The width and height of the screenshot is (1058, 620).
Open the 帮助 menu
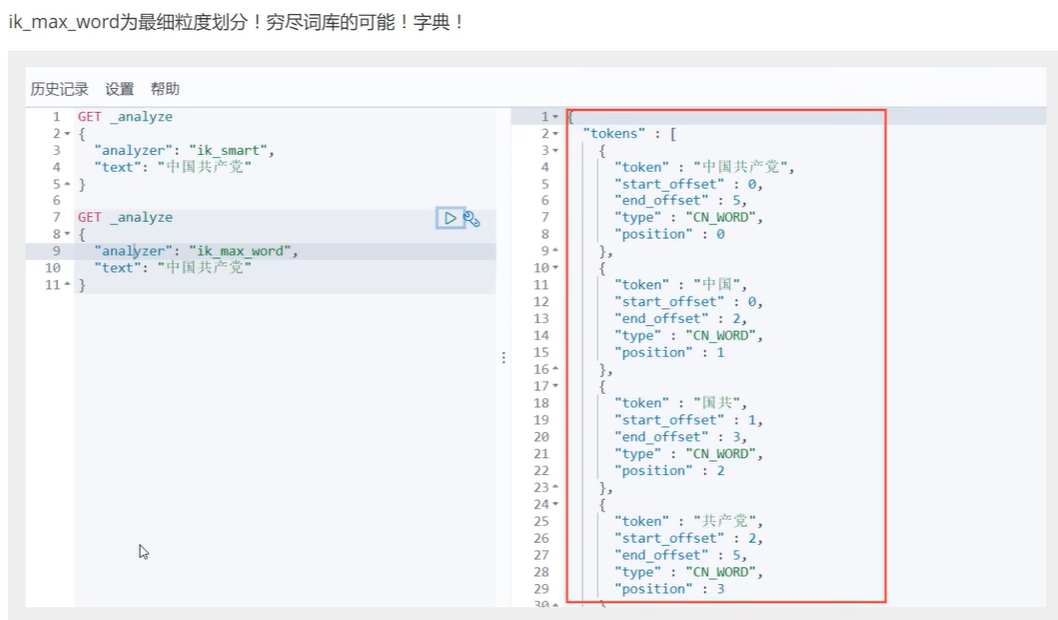165,89
